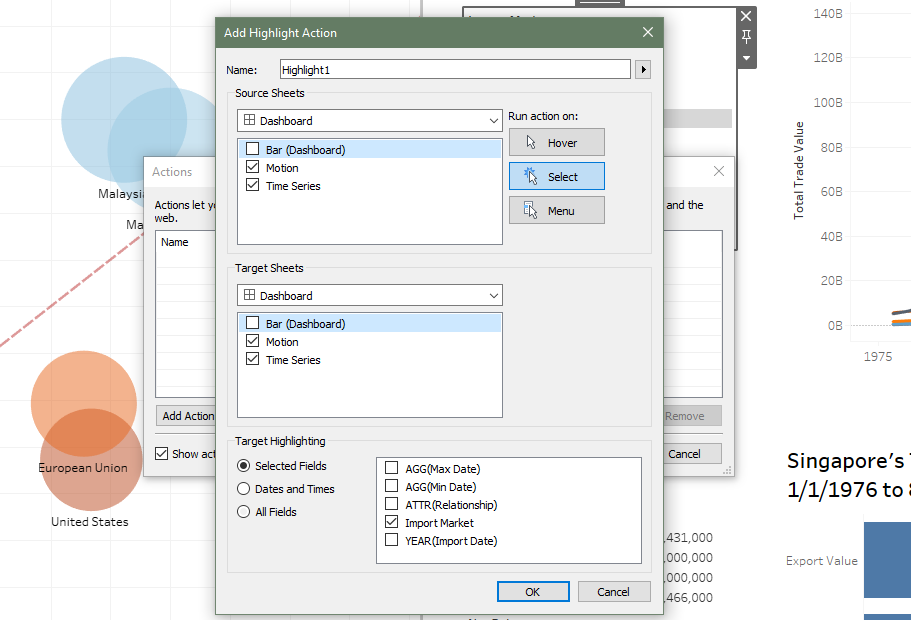Open the Name field insert arrow menu
Viewport: 911px width, 620px height.
tap(643, 70)
